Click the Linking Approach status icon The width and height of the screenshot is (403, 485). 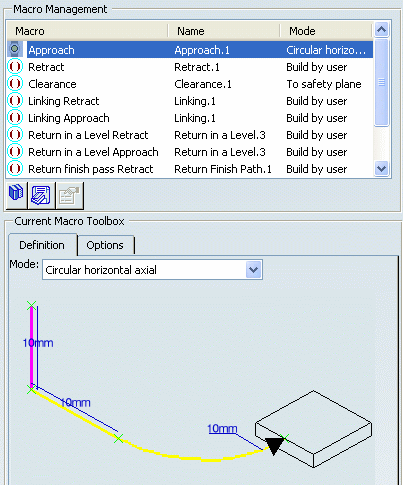(x=15, y=118)
